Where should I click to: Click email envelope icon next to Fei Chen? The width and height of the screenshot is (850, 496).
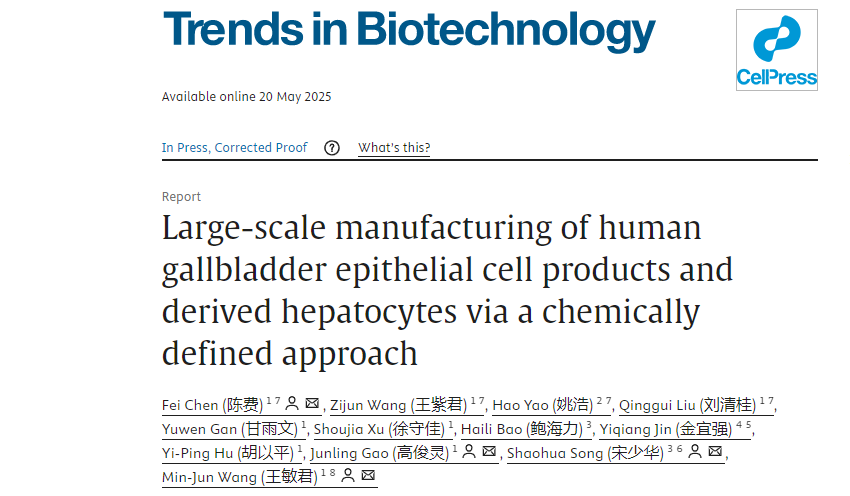(x=312, y=404)
